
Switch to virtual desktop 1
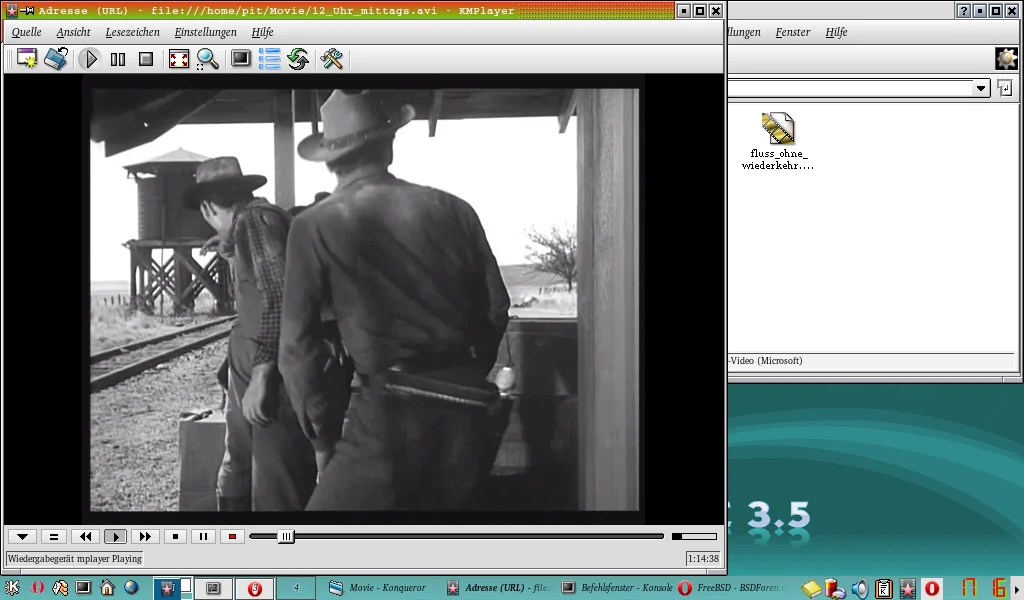[173, 588]
